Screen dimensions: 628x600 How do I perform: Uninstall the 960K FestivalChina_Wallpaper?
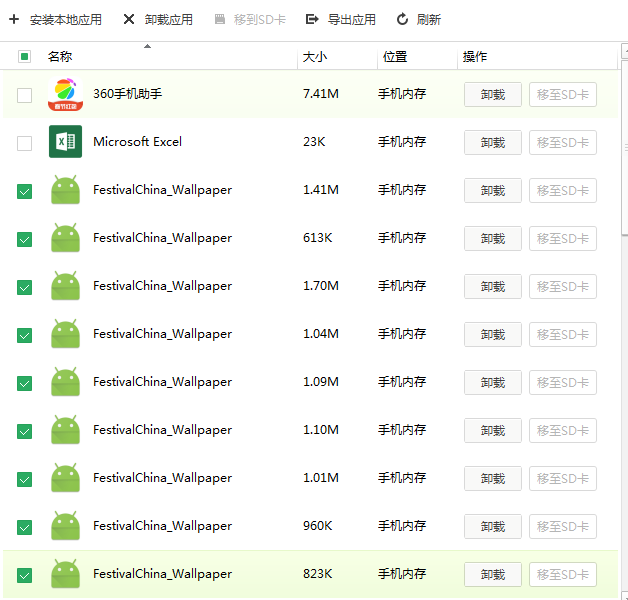[x=492, y=527]
